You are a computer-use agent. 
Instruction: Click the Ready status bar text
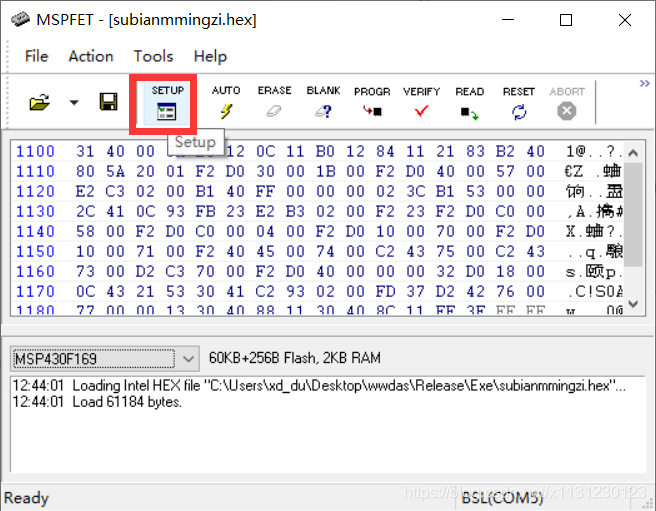26,498
